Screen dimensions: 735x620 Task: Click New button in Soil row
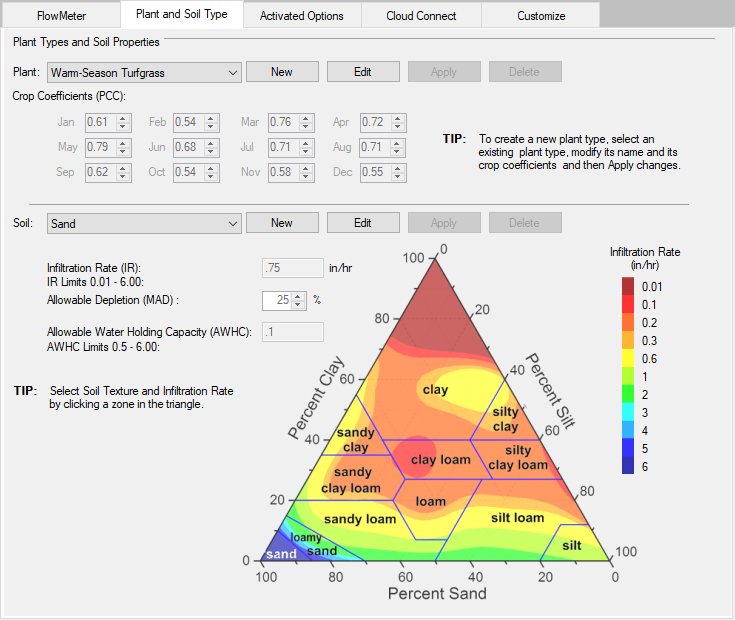[282, 223]
